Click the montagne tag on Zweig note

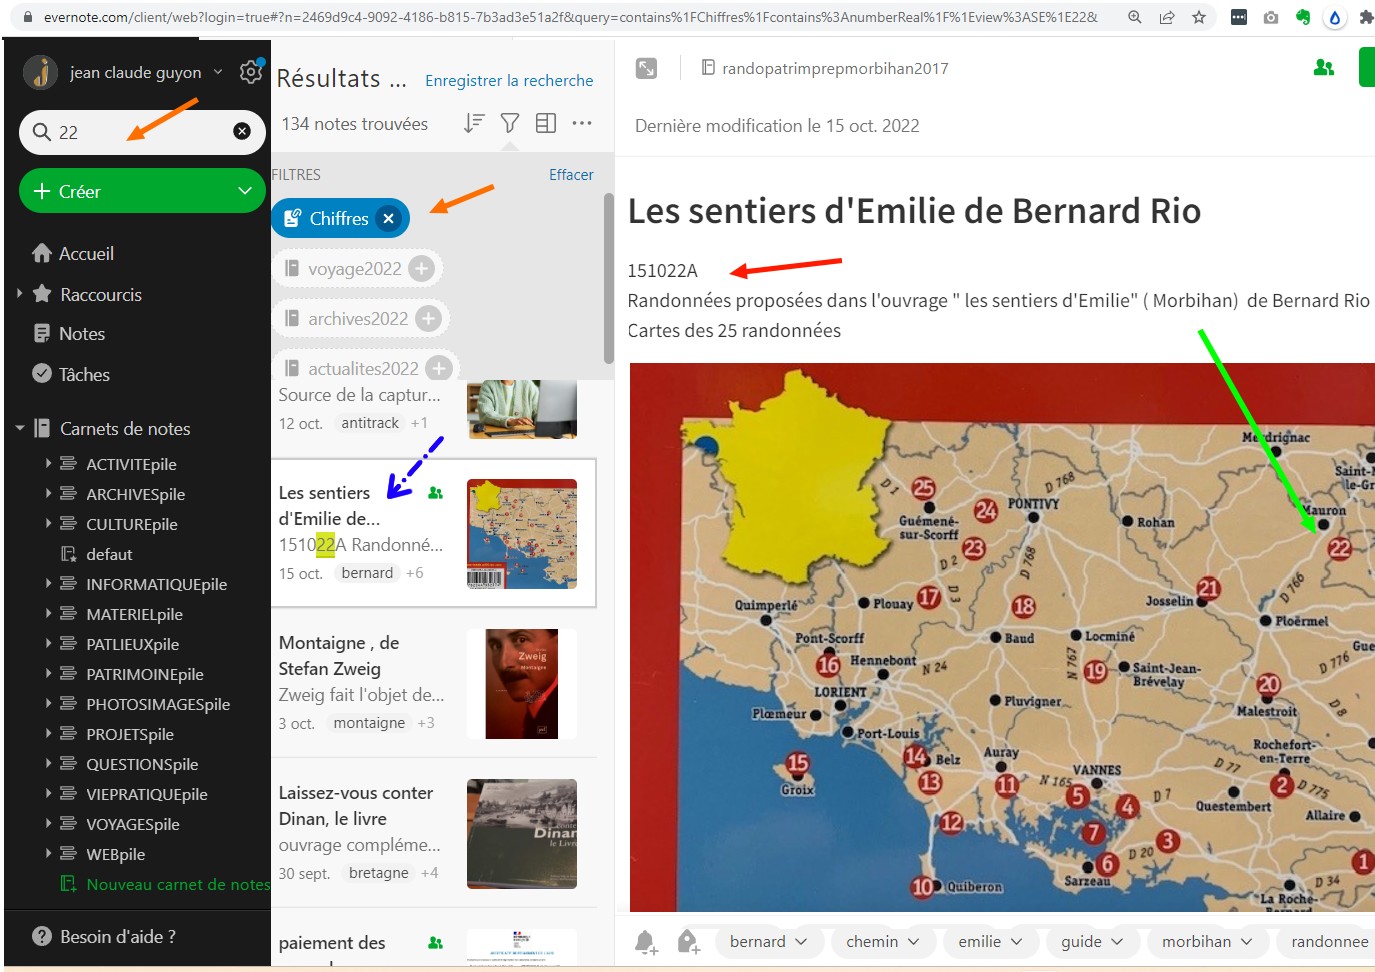(x=369, y=723)
